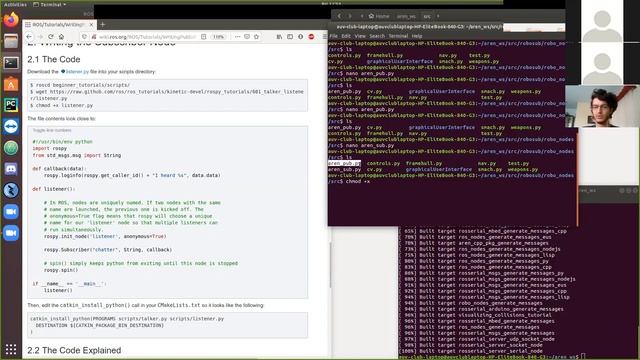
Task: Select the second participant avatar thumbnail
Action: tap(602, 63)
